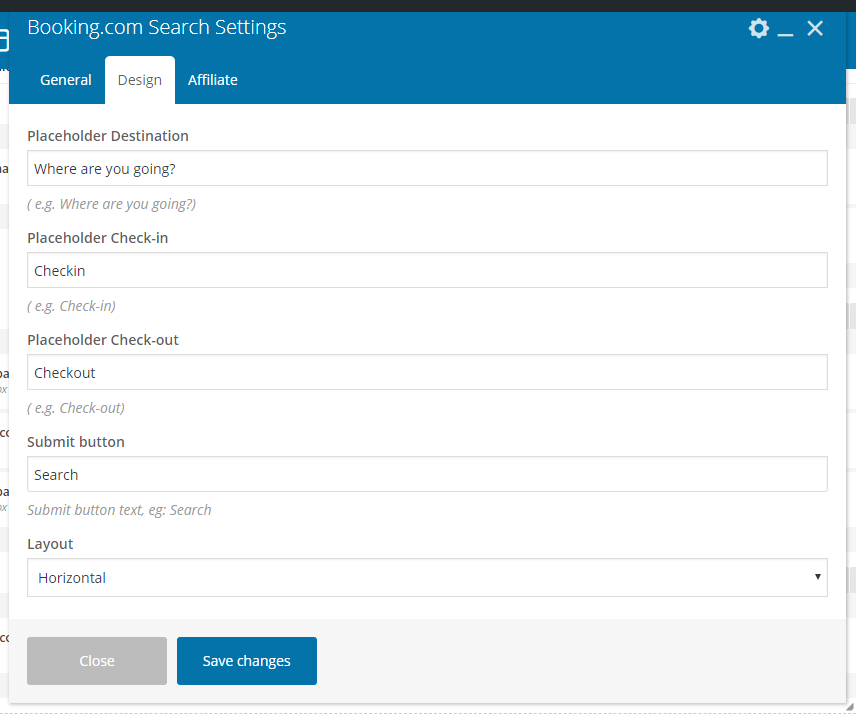Click the gray Close button

coord(97,661)
